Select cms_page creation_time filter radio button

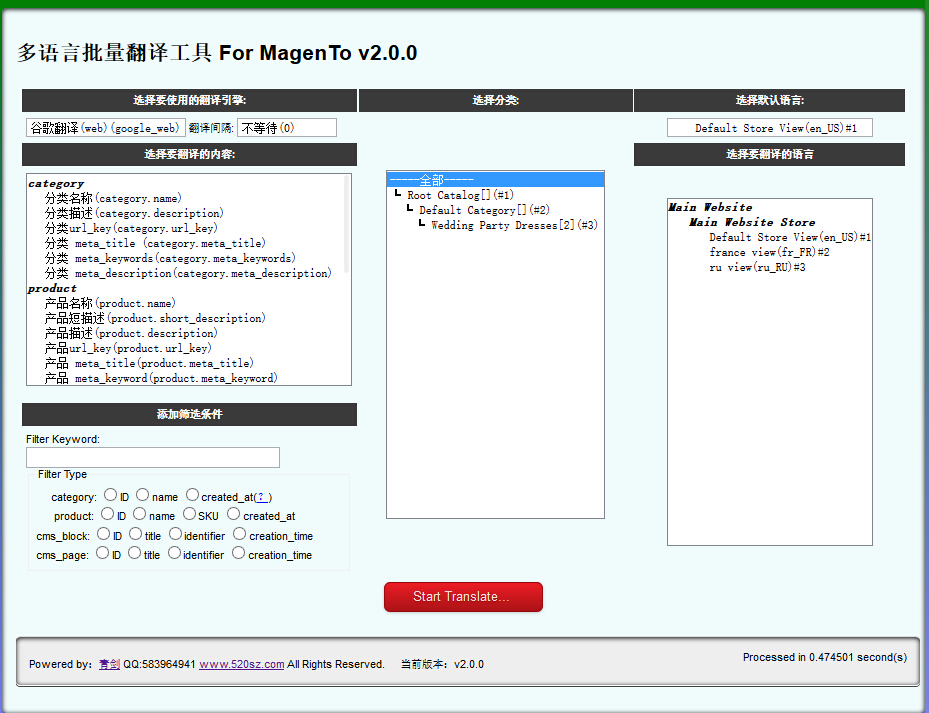pos(238,552)
